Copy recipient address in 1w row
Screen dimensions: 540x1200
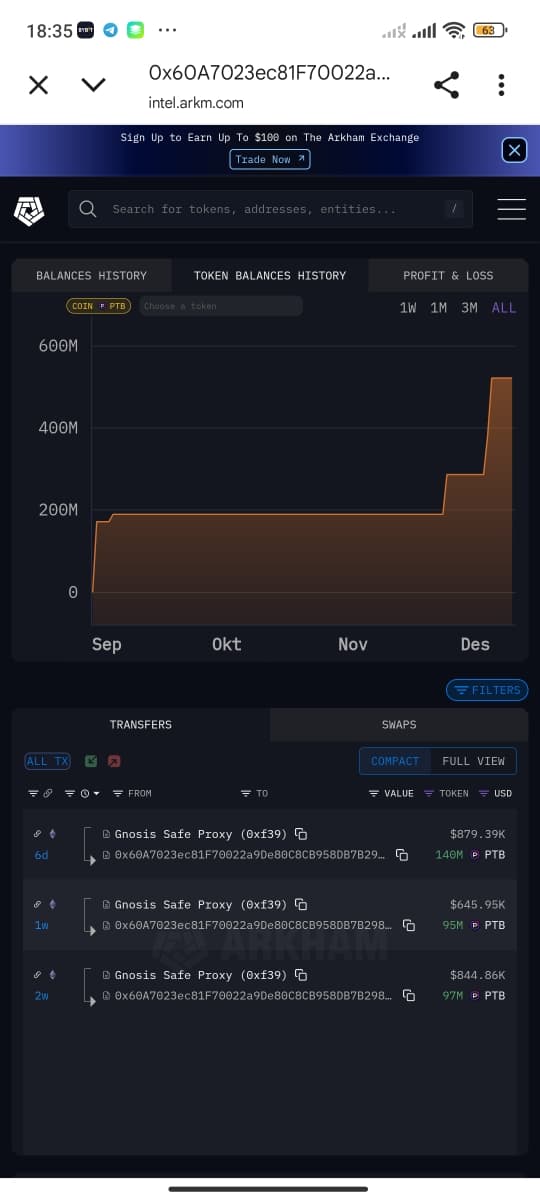click(x=408, y=925)
